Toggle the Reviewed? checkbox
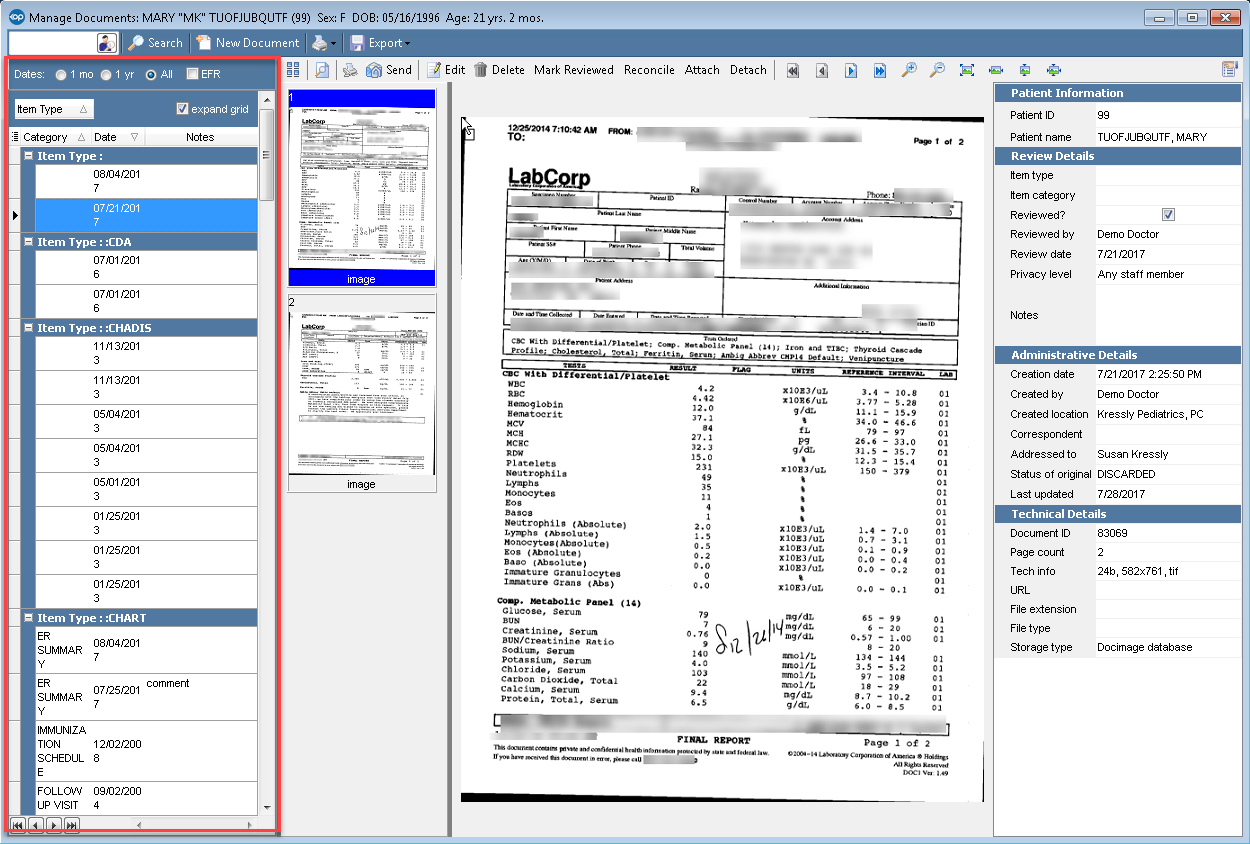 click(1168, 215)
